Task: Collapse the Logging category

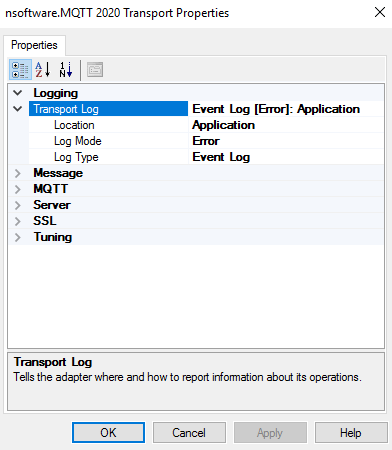Action: (18, 93)
